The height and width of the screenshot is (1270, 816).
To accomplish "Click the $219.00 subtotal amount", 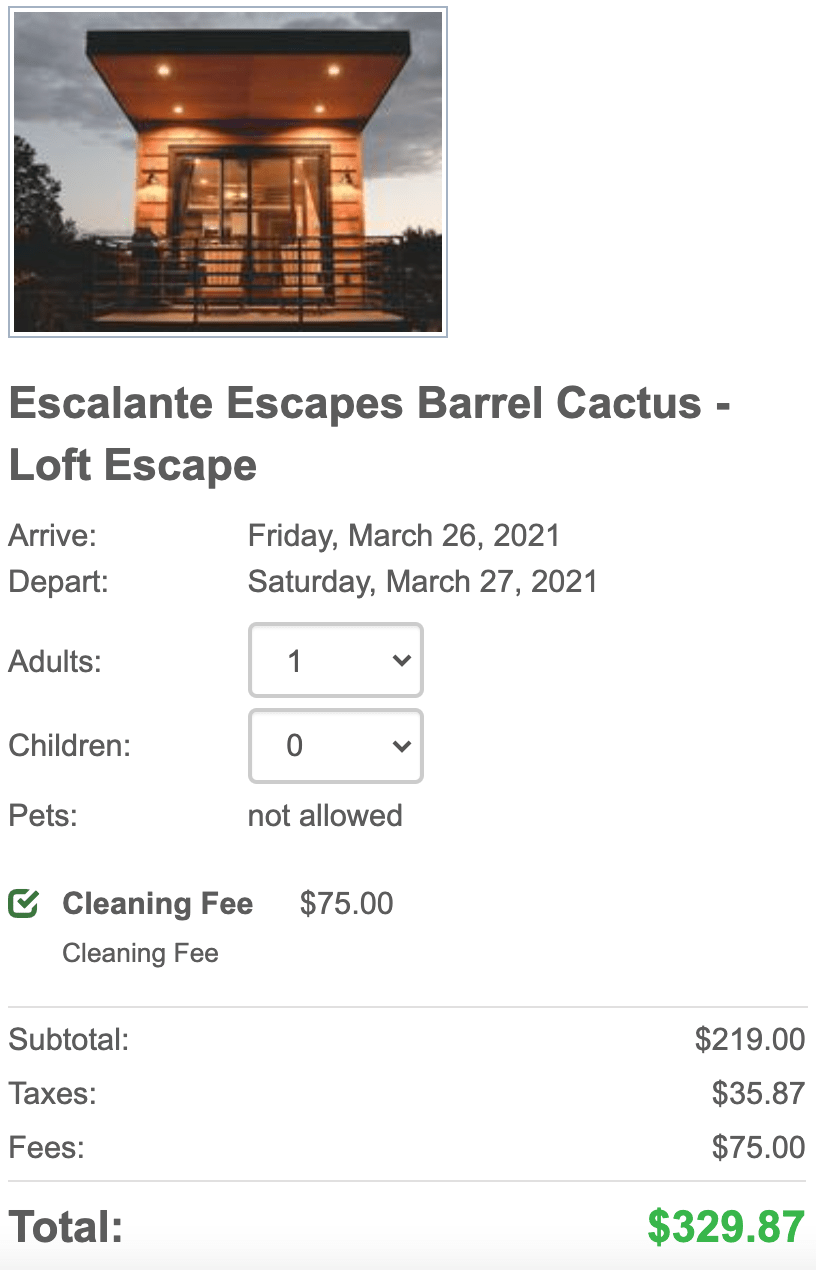I will 750,1040.
